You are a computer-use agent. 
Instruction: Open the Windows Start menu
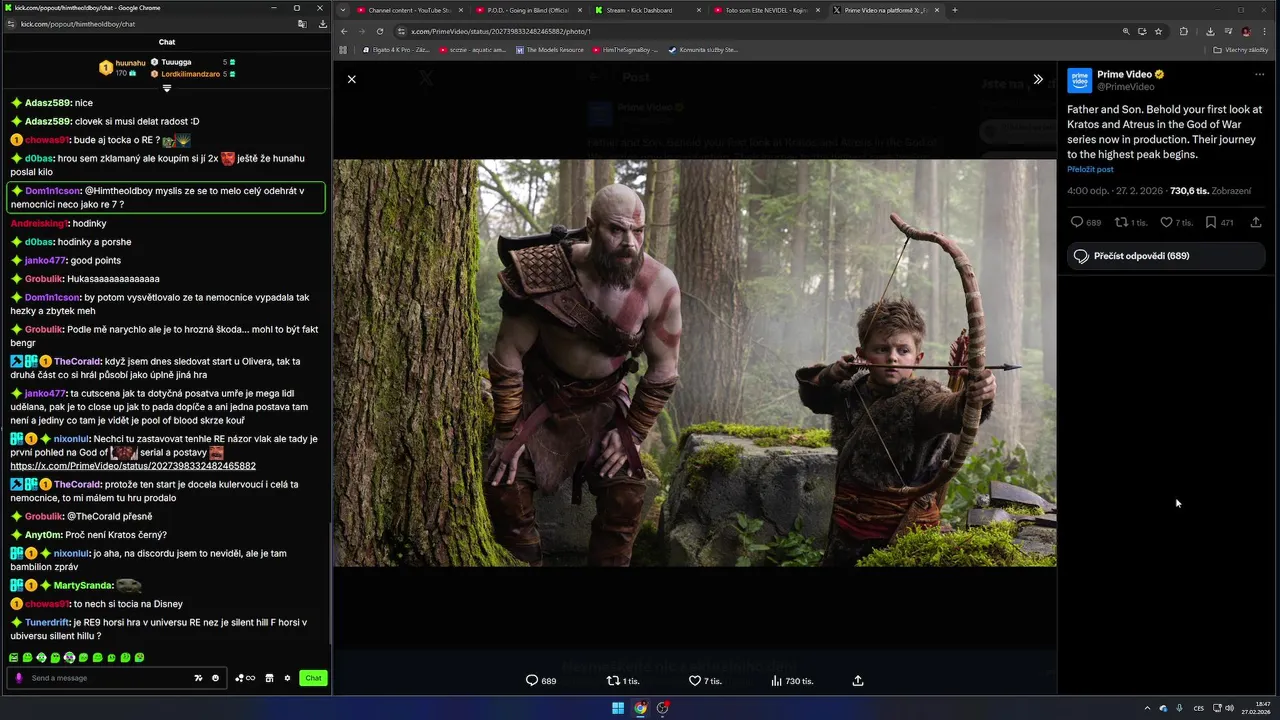618,708
